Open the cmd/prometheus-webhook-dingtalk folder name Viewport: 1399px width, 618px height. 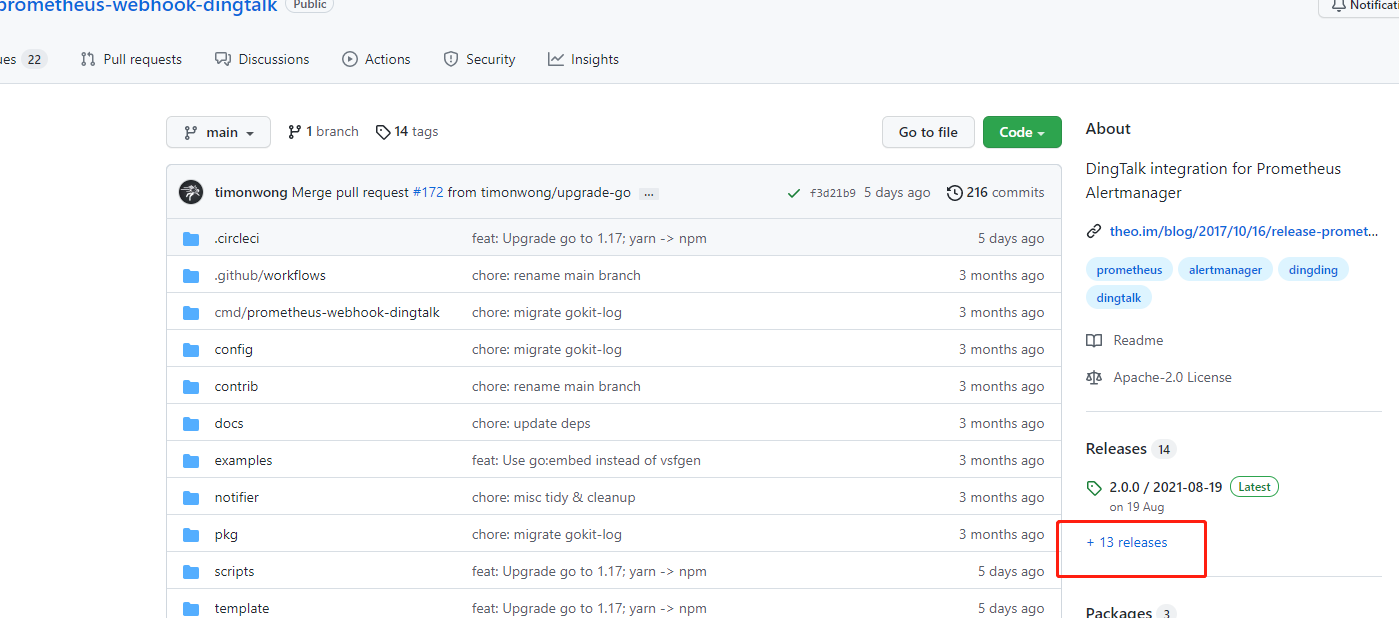coord(327,312)
